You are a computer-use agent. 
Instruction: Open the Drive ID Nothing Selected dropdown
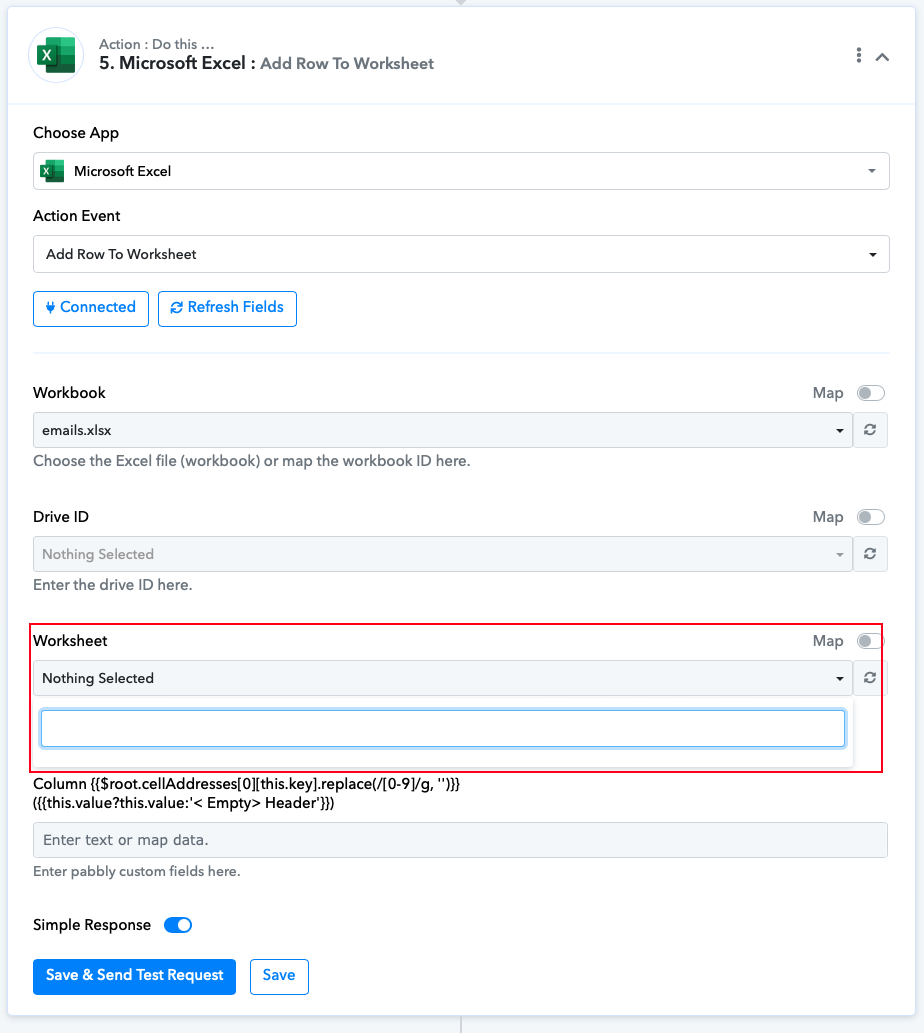tap(443, 554)
